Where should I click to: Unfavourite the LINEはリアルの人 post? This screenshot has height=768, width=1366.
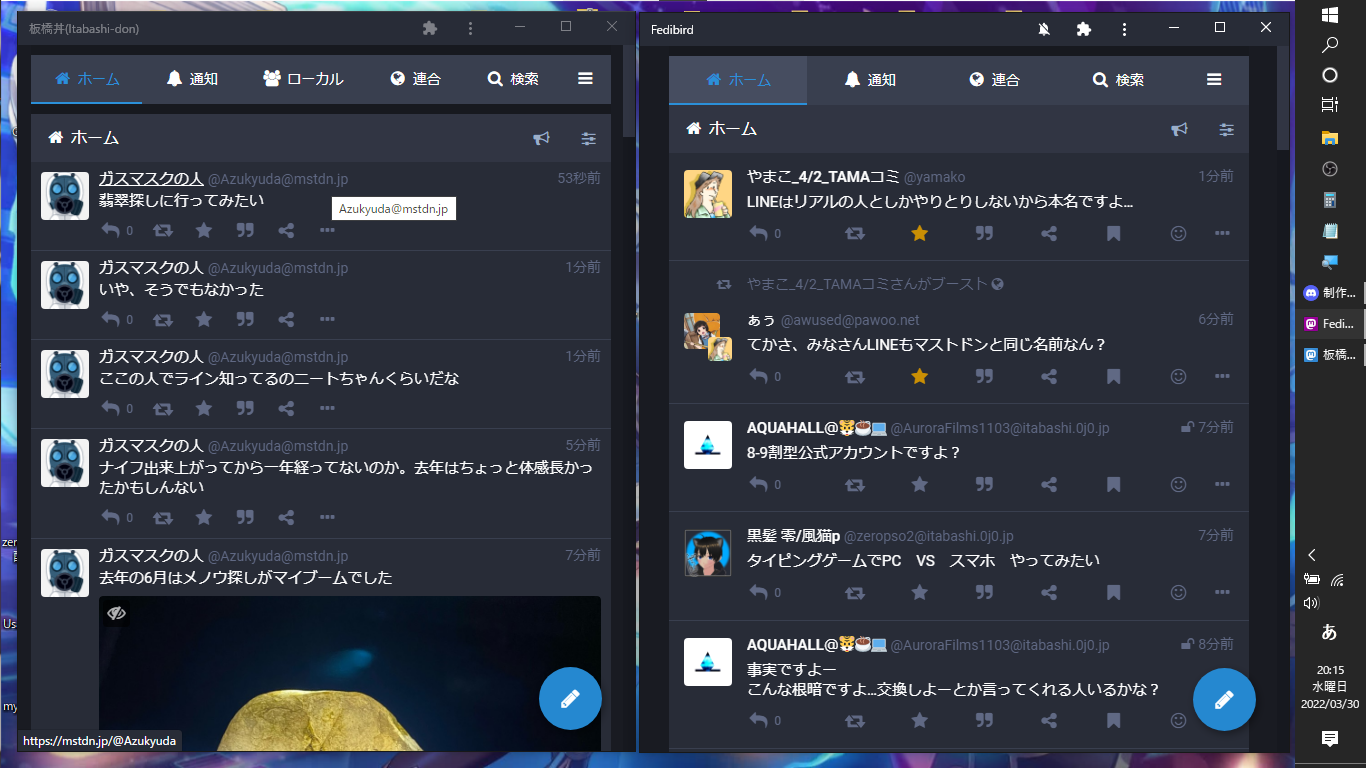point(920,233)
